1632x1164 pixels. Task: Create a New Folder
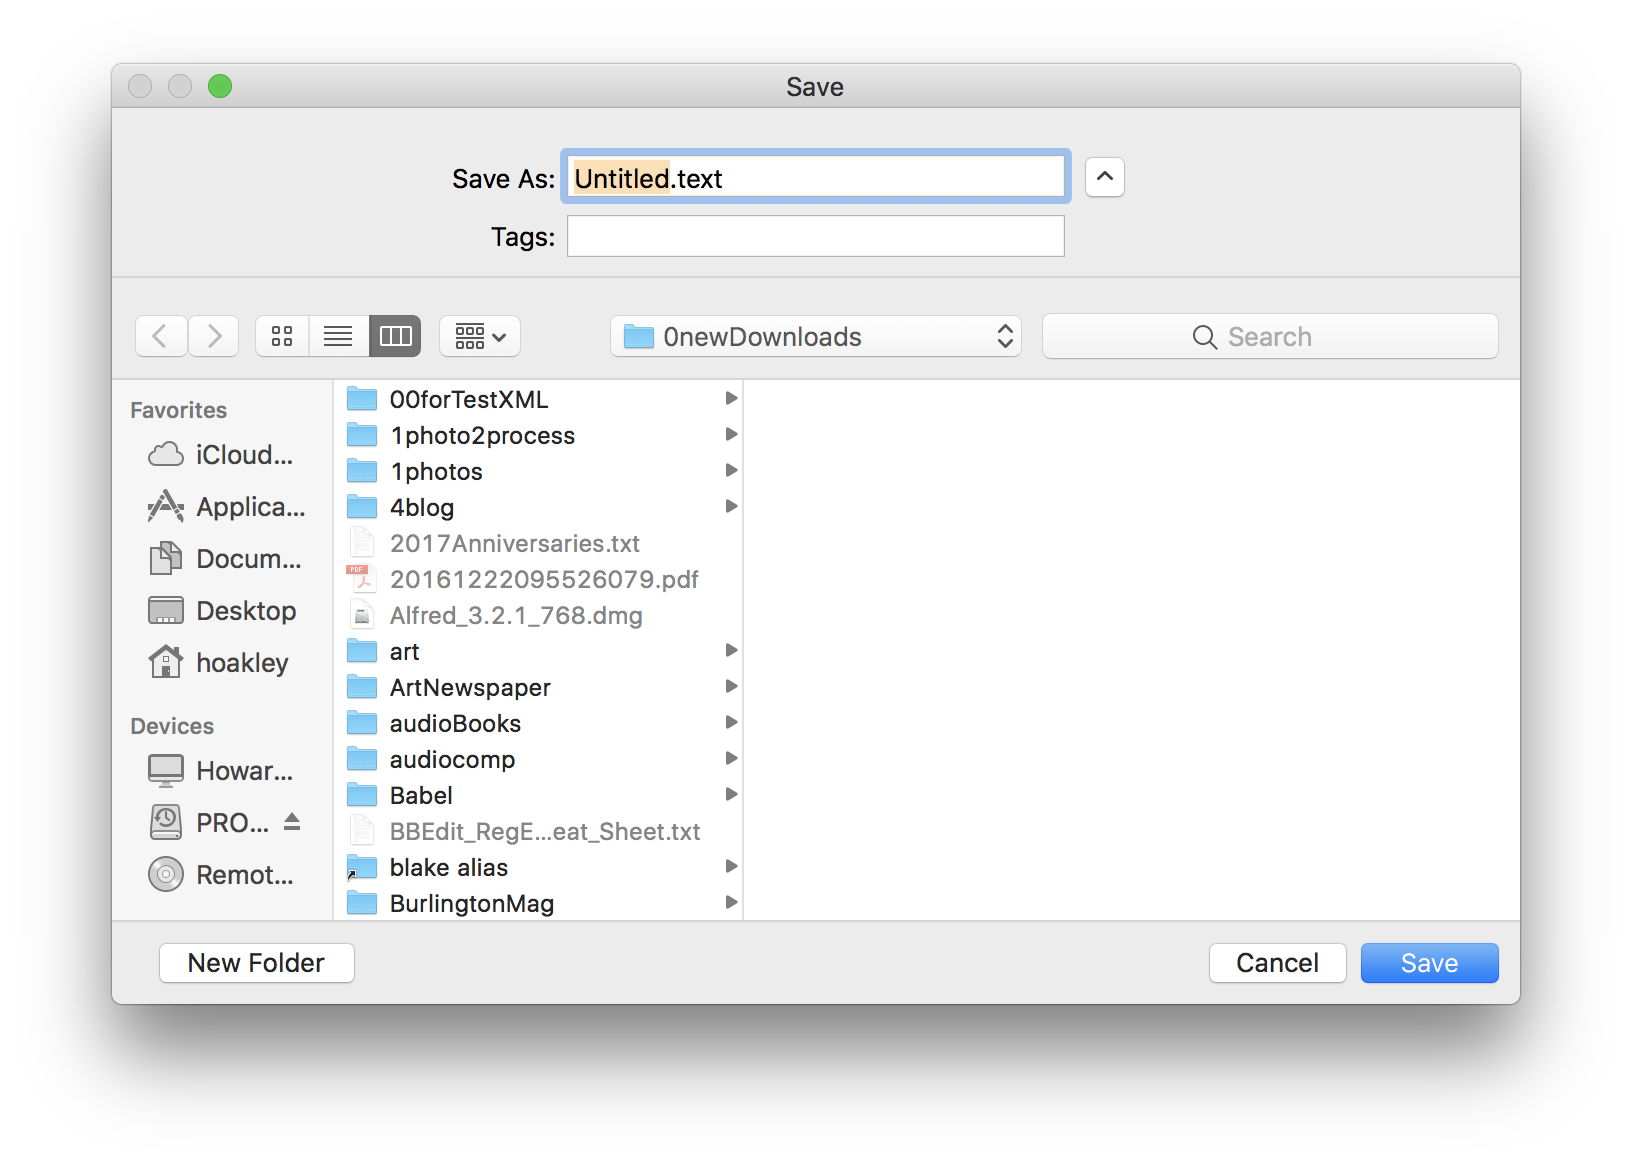pos(257,963)
